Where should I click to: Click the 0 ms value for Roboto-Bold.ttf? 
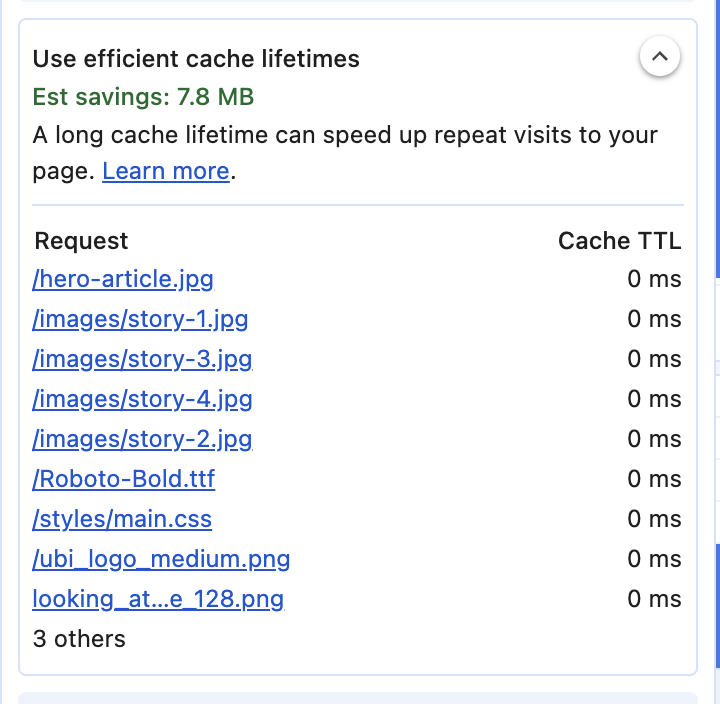[x=654, y=479]
